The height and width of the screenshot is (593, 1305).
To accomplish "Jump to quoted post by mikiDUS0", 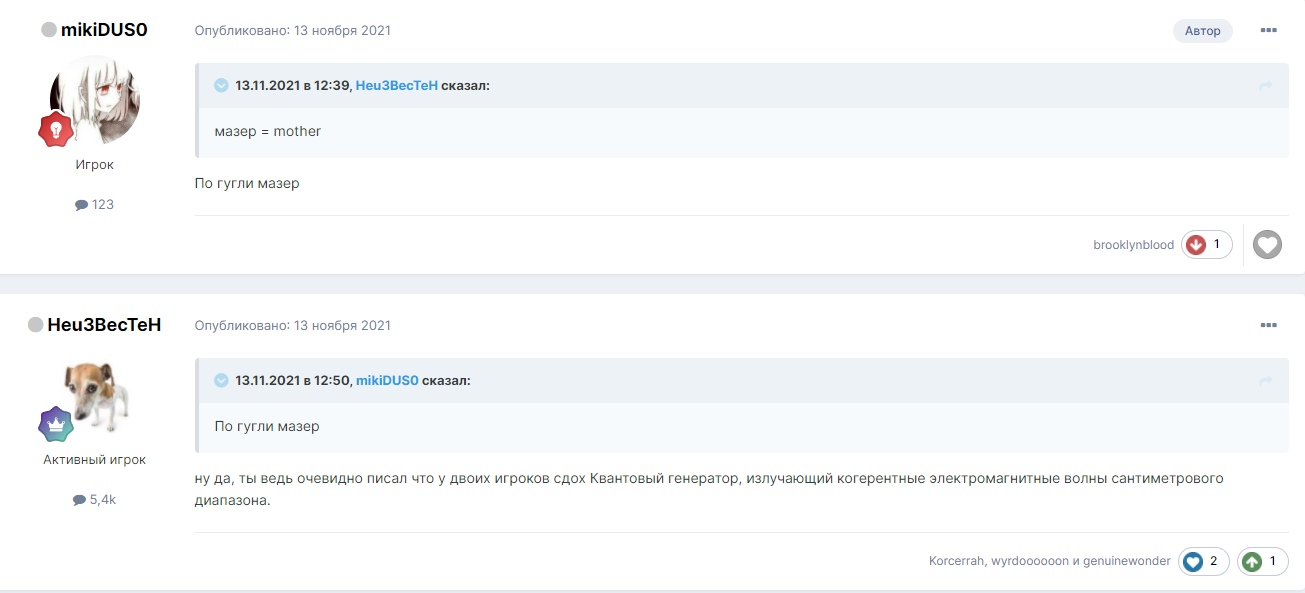I will 1265,382.
